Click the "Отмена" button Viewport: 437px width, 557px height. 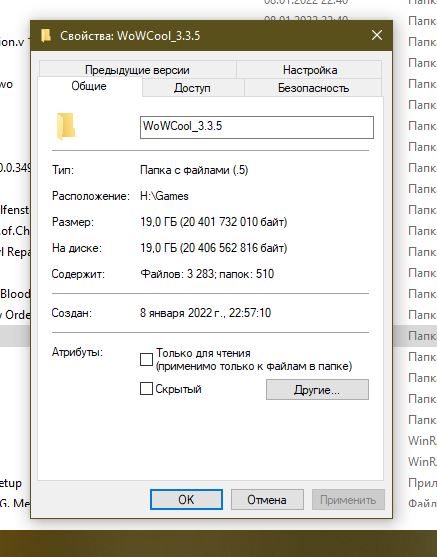coord(267,499)
